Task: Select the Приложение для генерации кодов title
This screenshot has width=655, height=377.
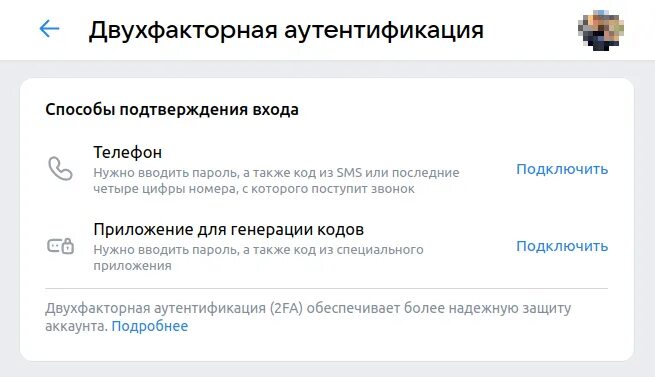Action: click(x=228, y=229)
